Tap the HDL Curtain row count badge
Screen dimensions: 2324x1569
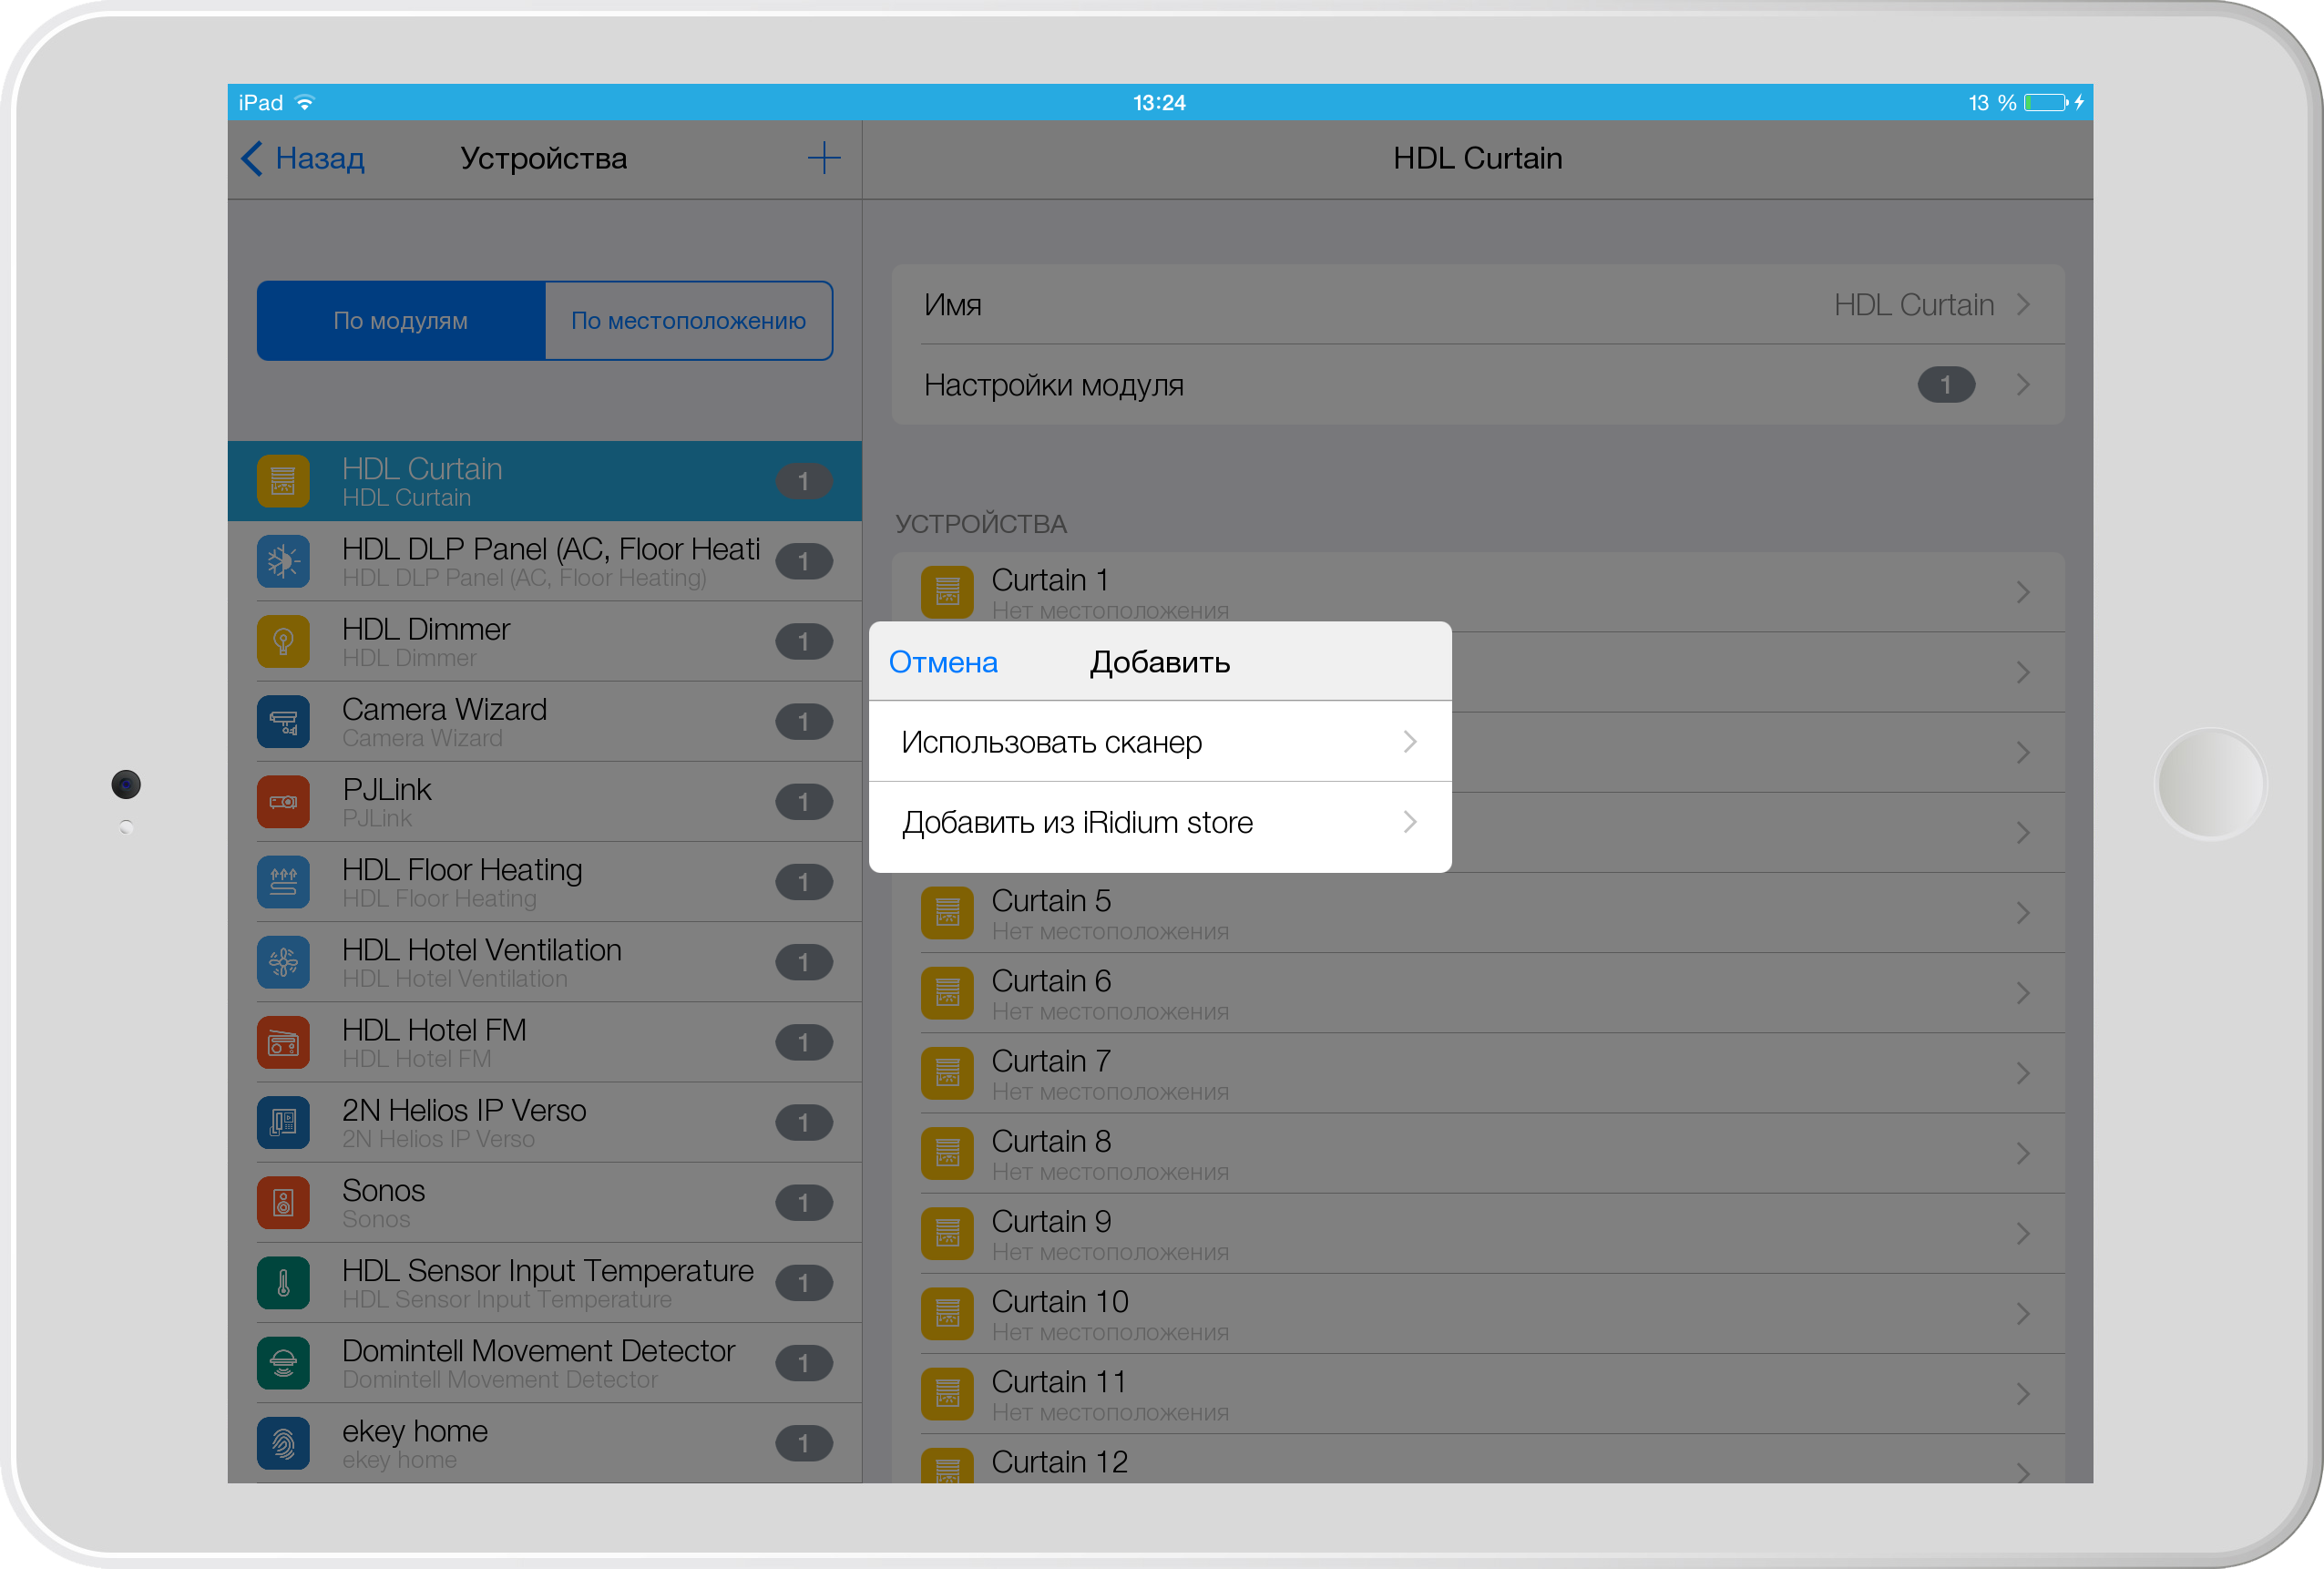tap(803, 481)
